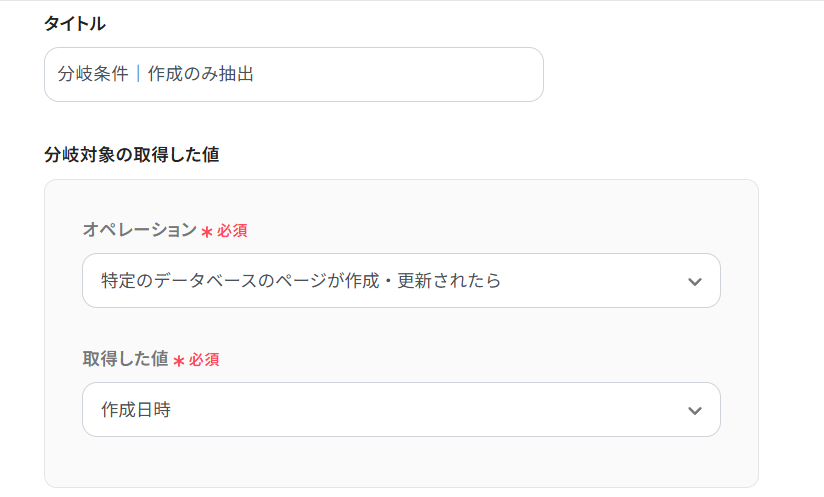Screen dimensions: 824x497
Task: Click the タイトル text input field
Action: point(293,75)
